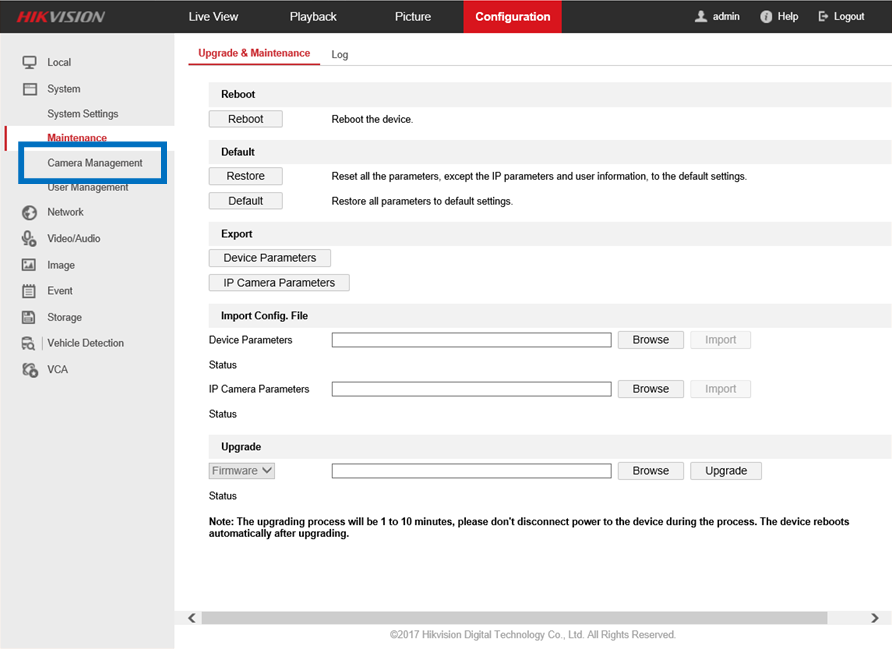The width and height of the screenshot is (892, 649).
Task: Click the horizontal scrollbar right arrow
Action: click(875, 619)
